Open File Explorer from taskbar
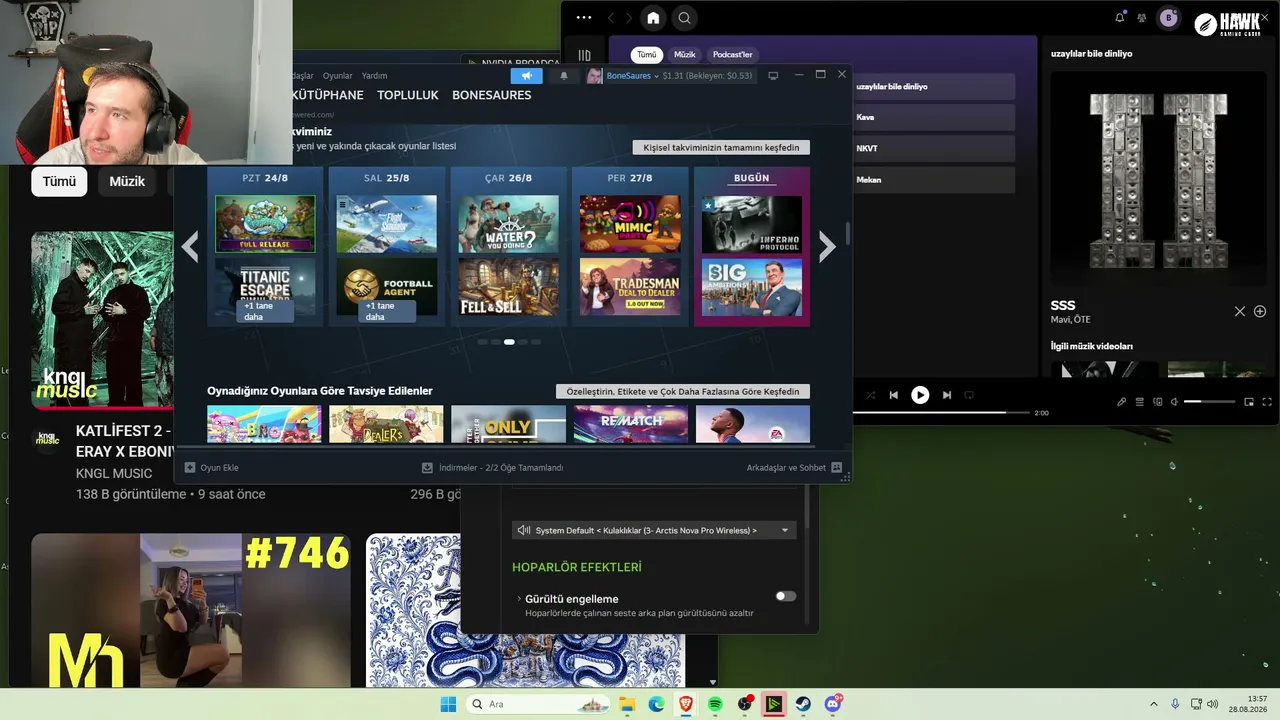 click(627, 704)
